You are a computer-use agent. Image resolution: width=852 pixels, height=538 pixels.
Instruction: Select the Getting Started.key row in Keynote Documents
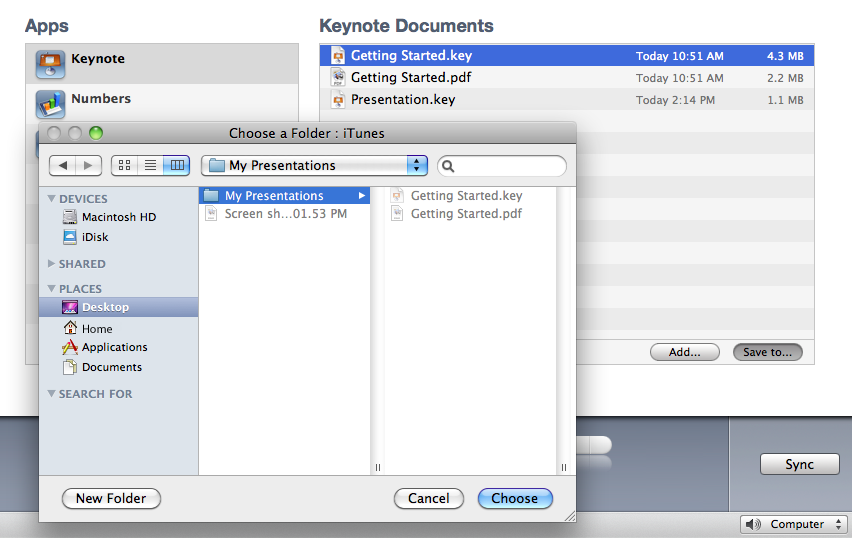point(567,55)
